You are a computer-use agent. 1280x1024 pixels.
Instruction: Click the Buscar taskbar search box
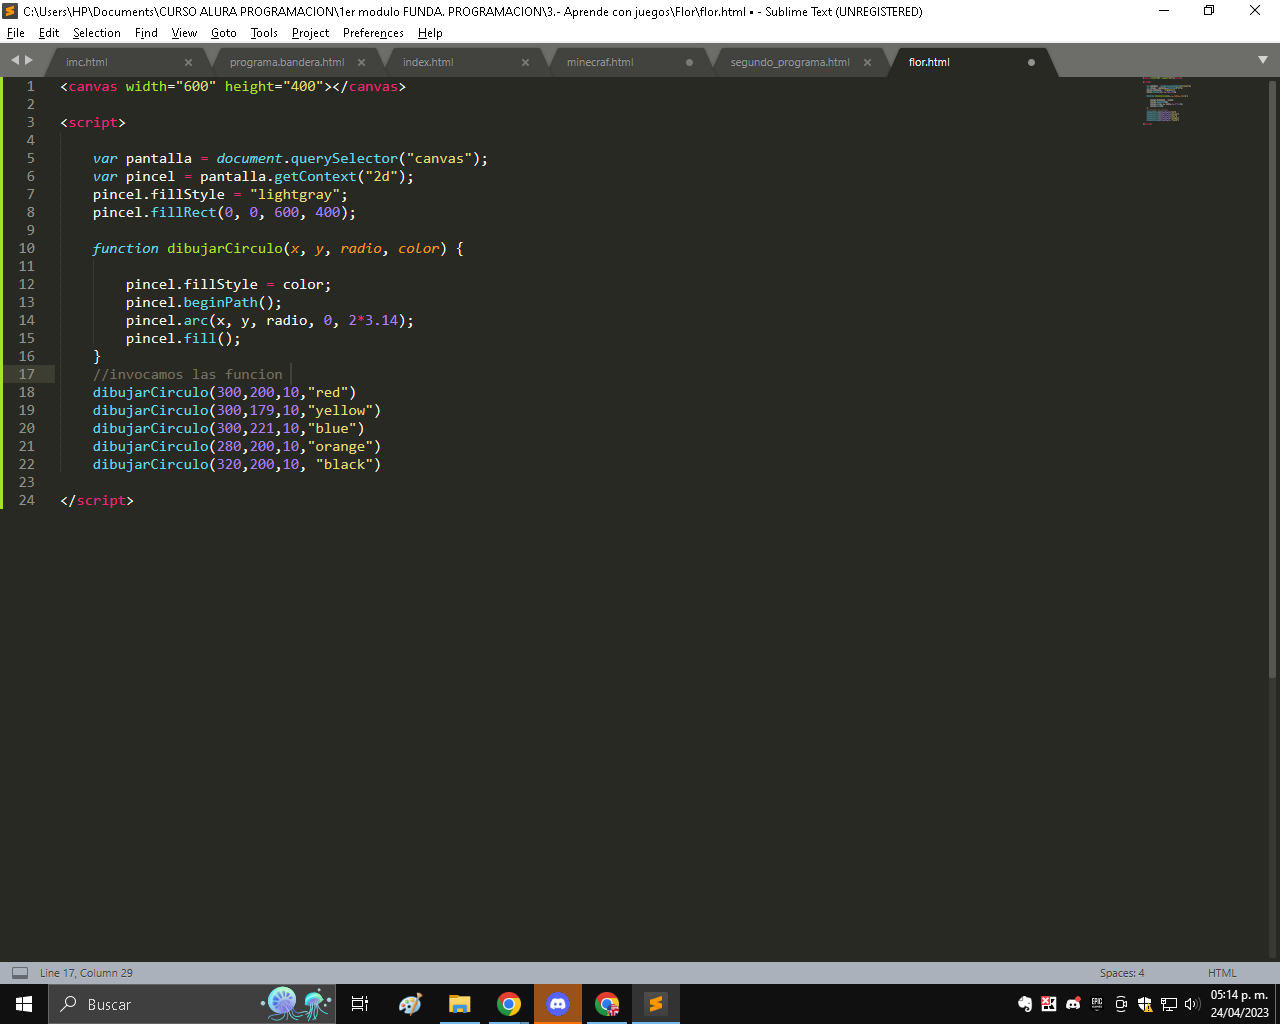tap(190, 1004)
